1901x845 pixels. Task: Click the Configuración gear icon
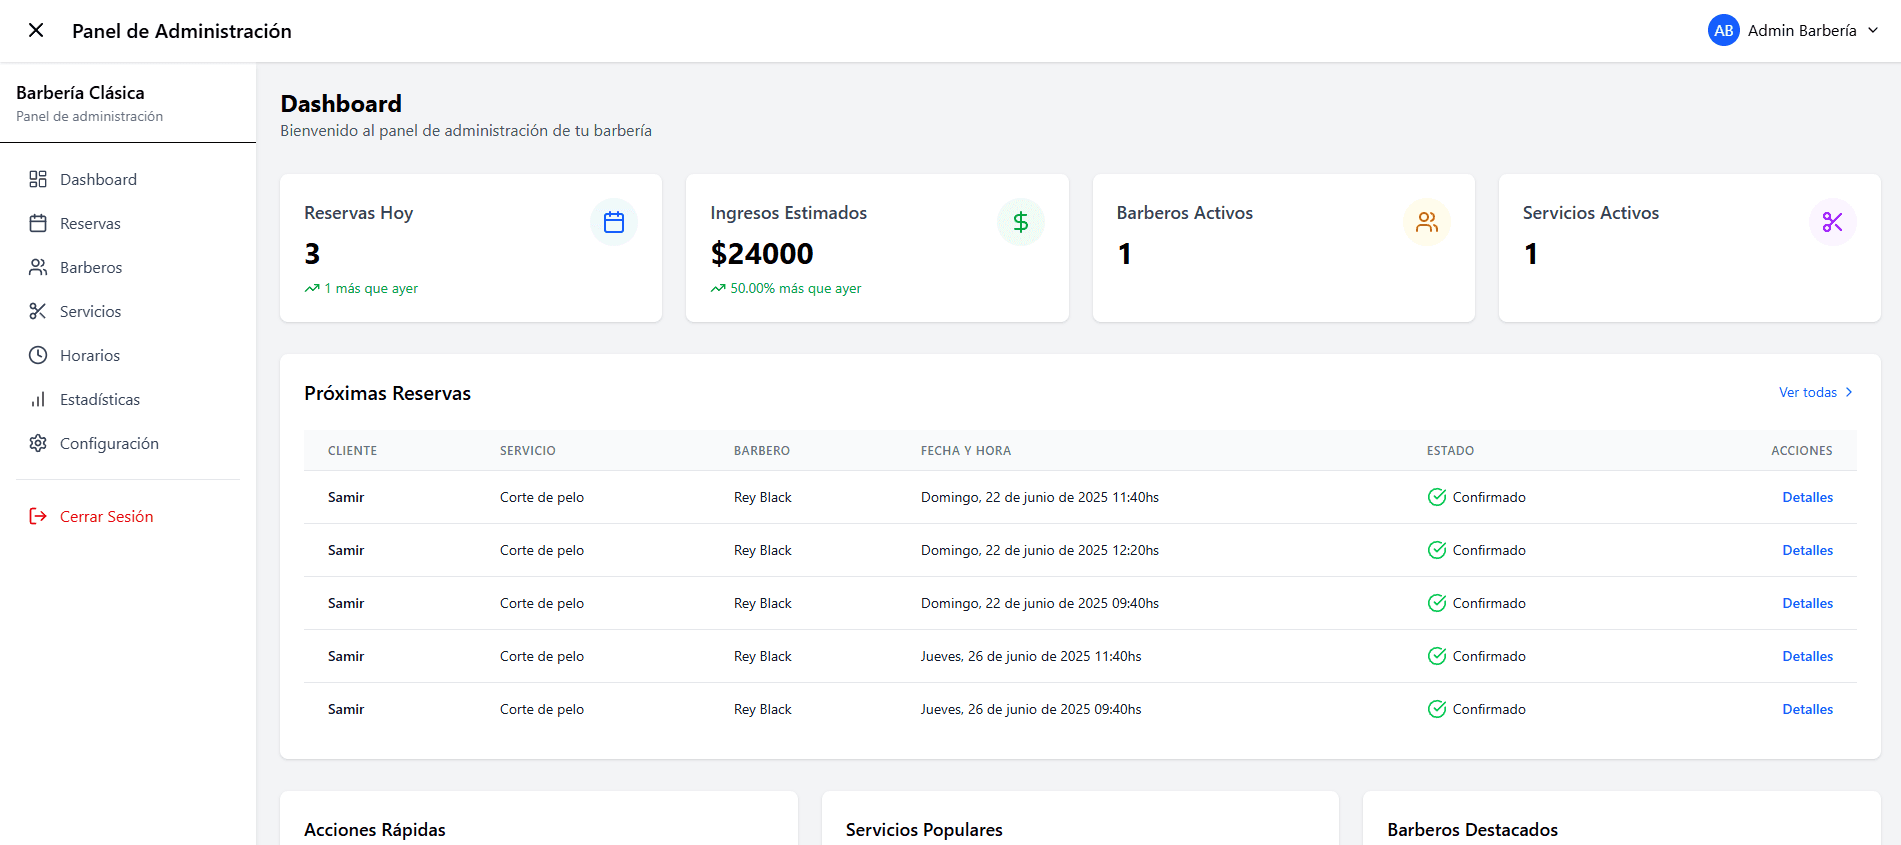pyautogui.click(x=38, y=443)
